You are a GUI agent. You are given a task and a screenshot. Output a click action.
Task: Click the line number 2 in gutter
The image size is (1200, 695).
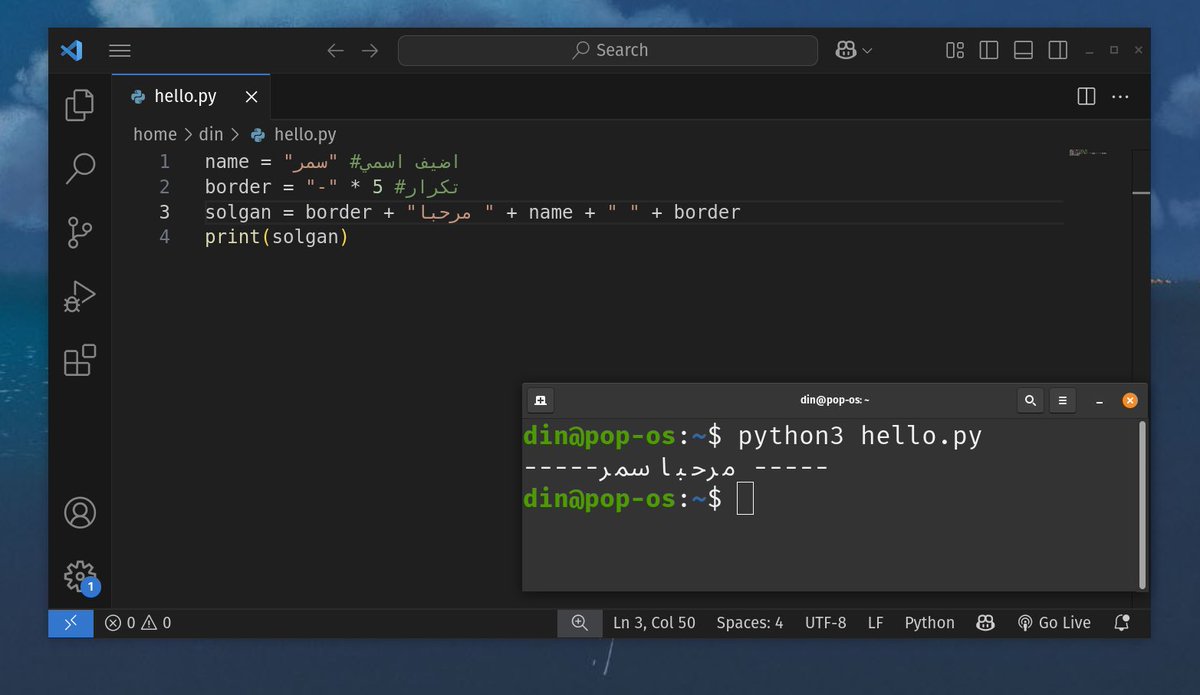[x=164, y=187]
